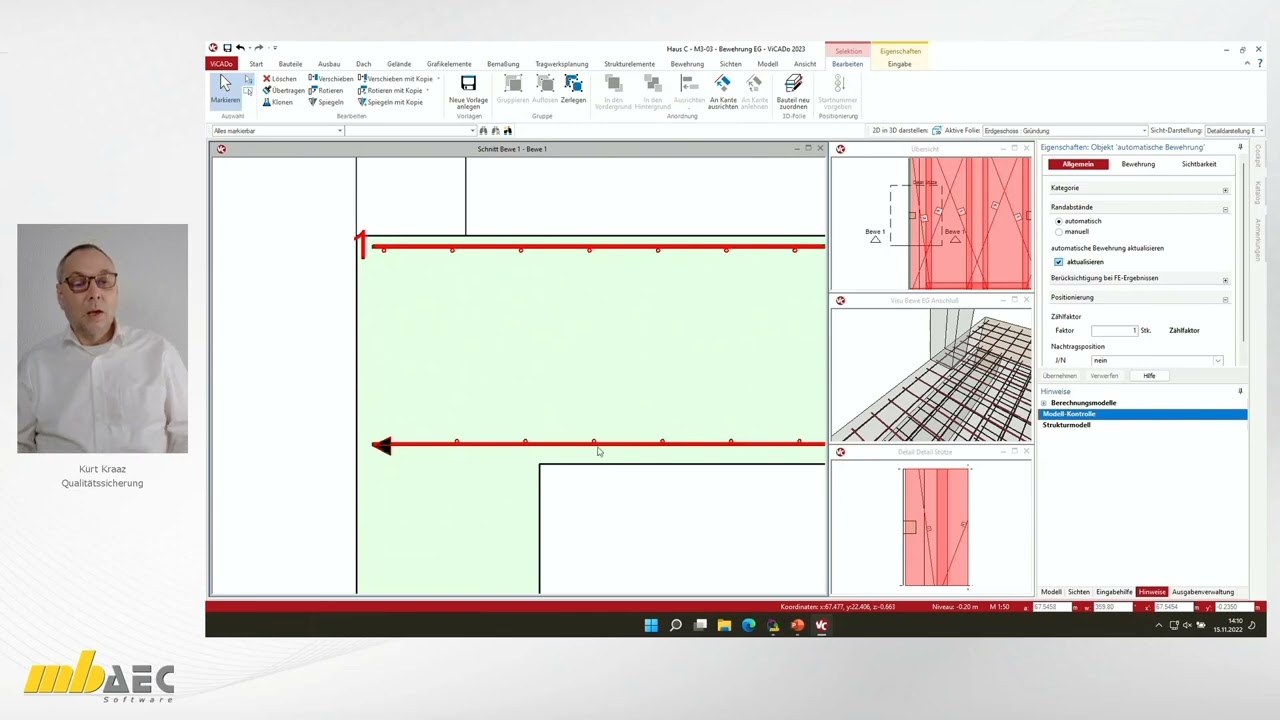Open the Aktive Folie dropdown
Viewport: 1280px width, 720px height.
coord(1145,131)
